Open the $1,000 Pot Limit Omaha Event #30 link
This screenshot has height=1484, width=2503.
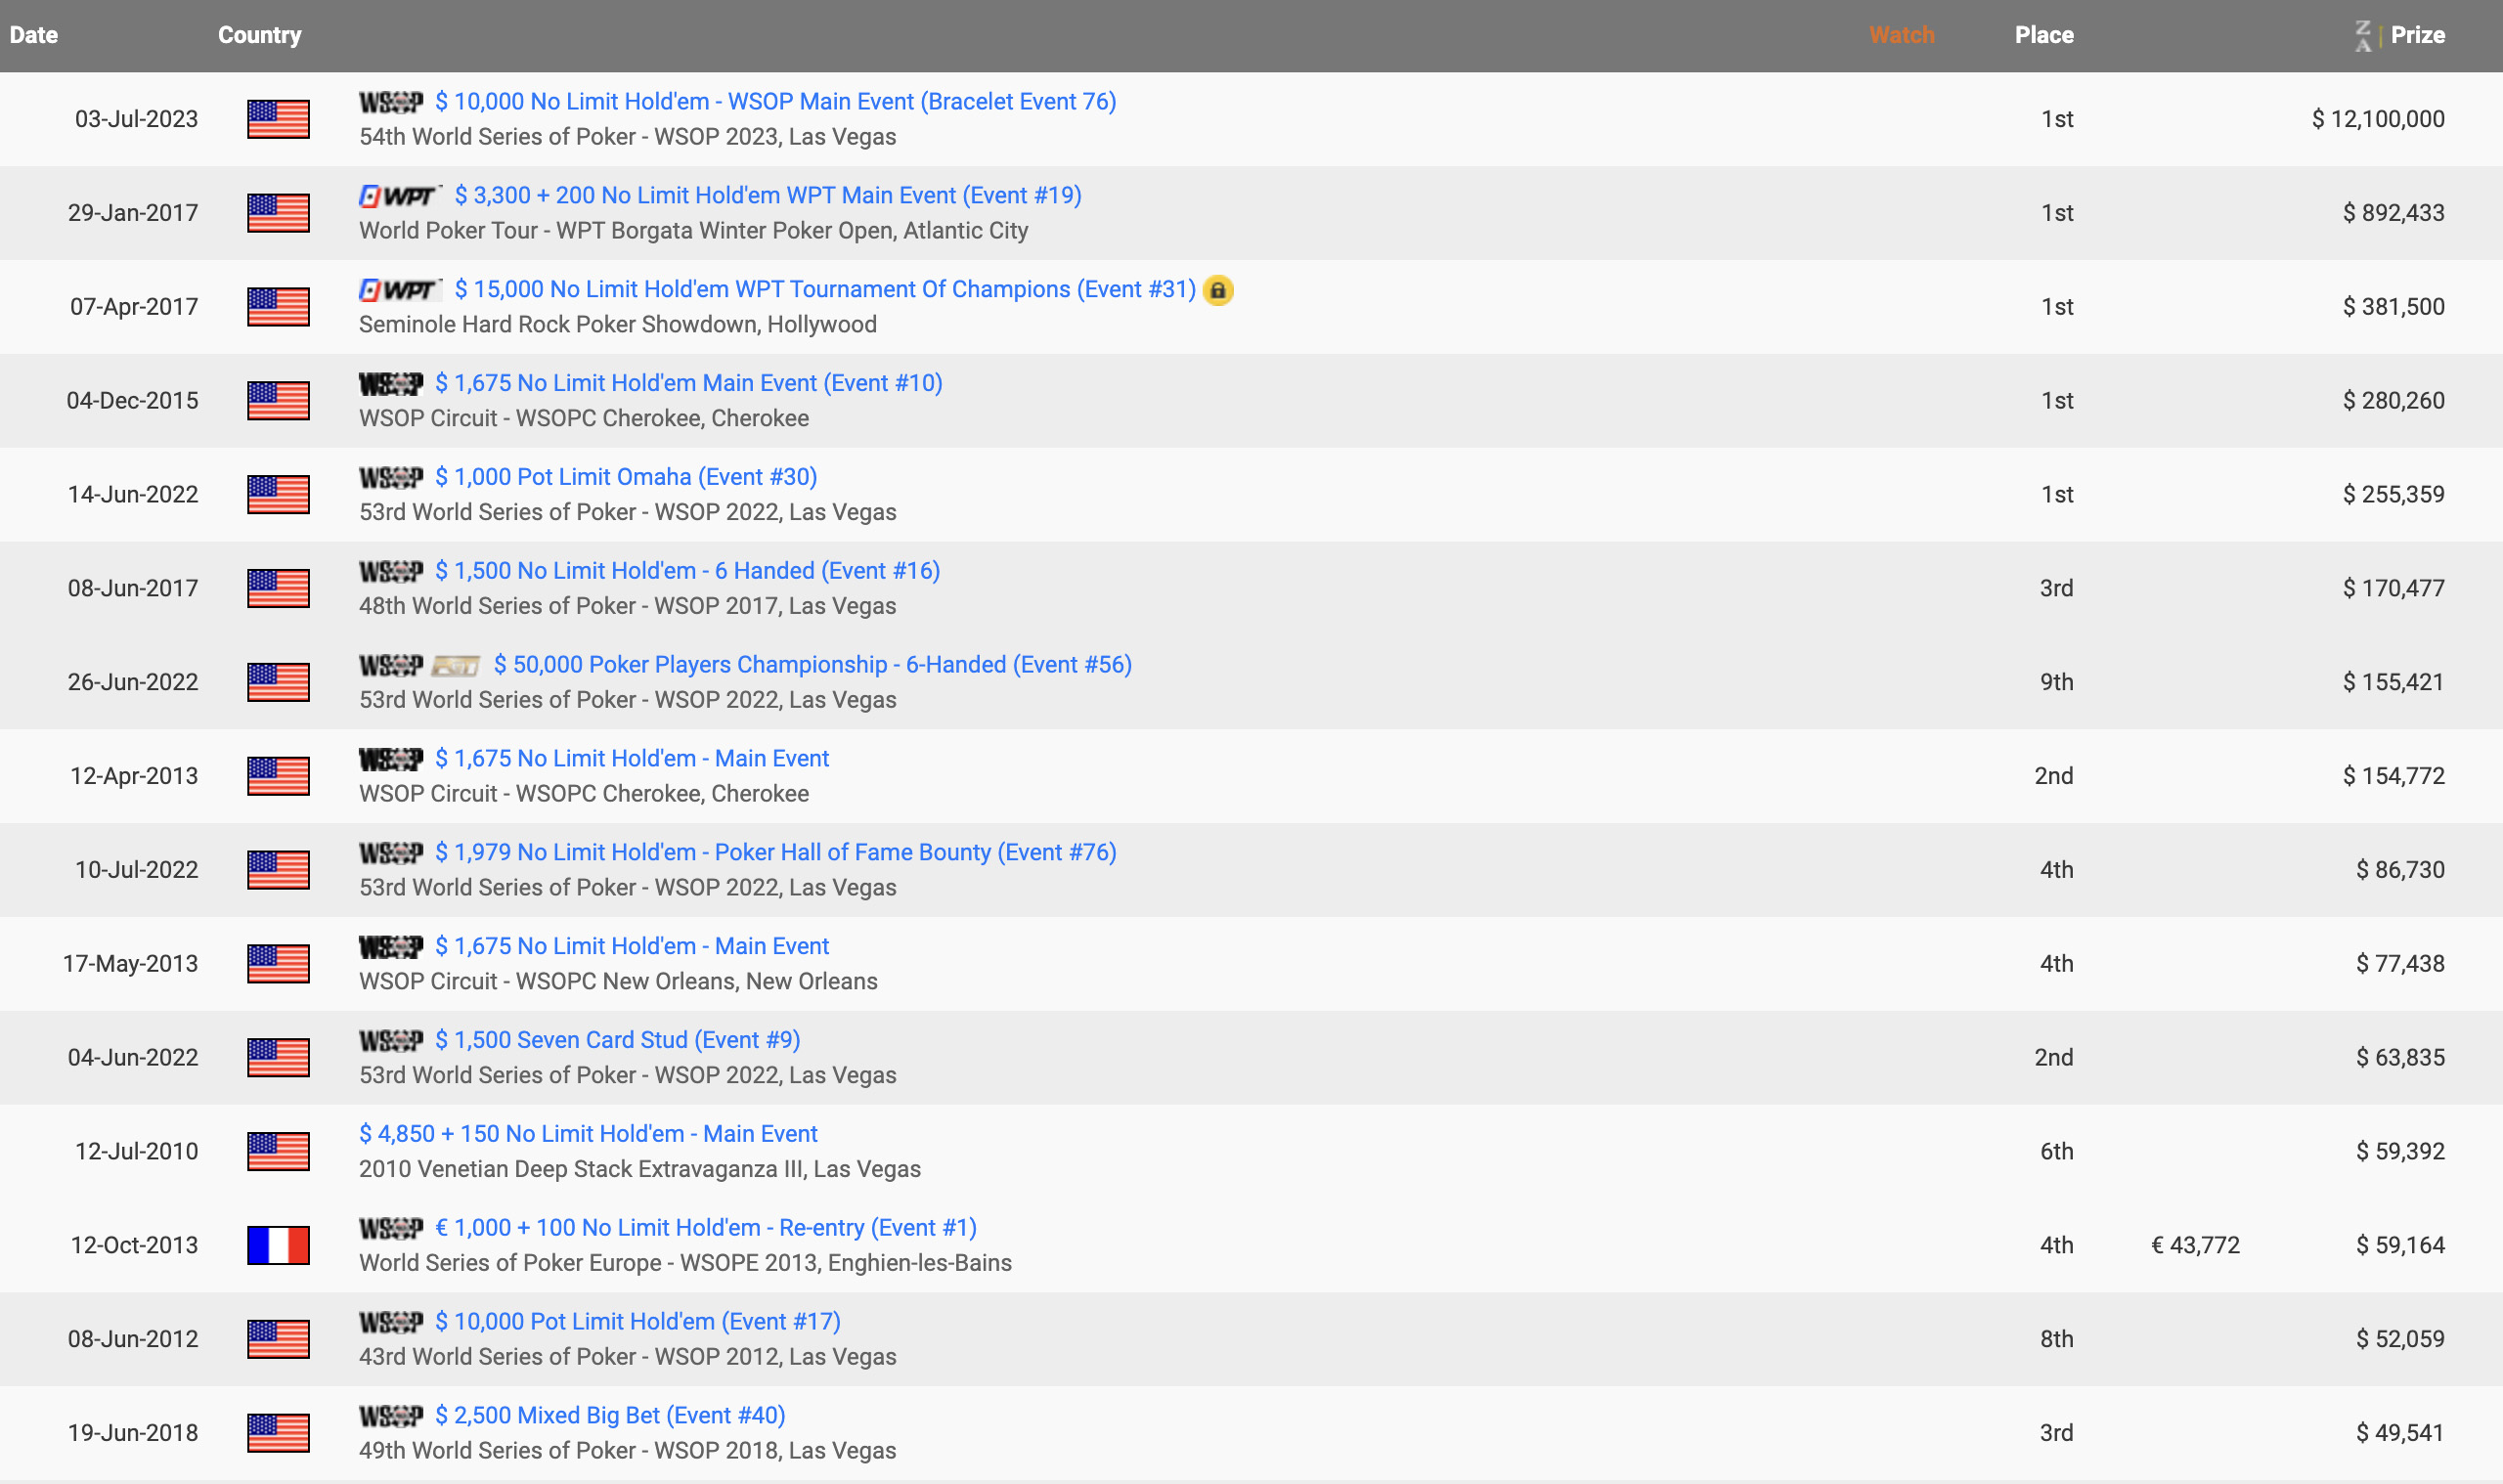click(x=626, y=477)
